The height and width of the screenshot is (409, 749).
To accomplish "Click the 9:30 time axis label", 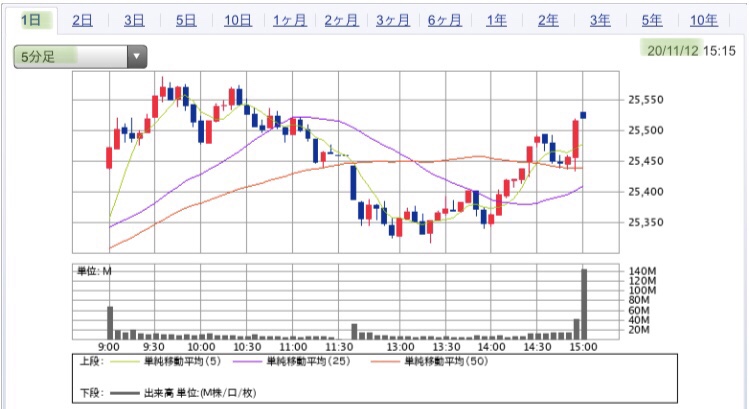I will pos(154,347).
